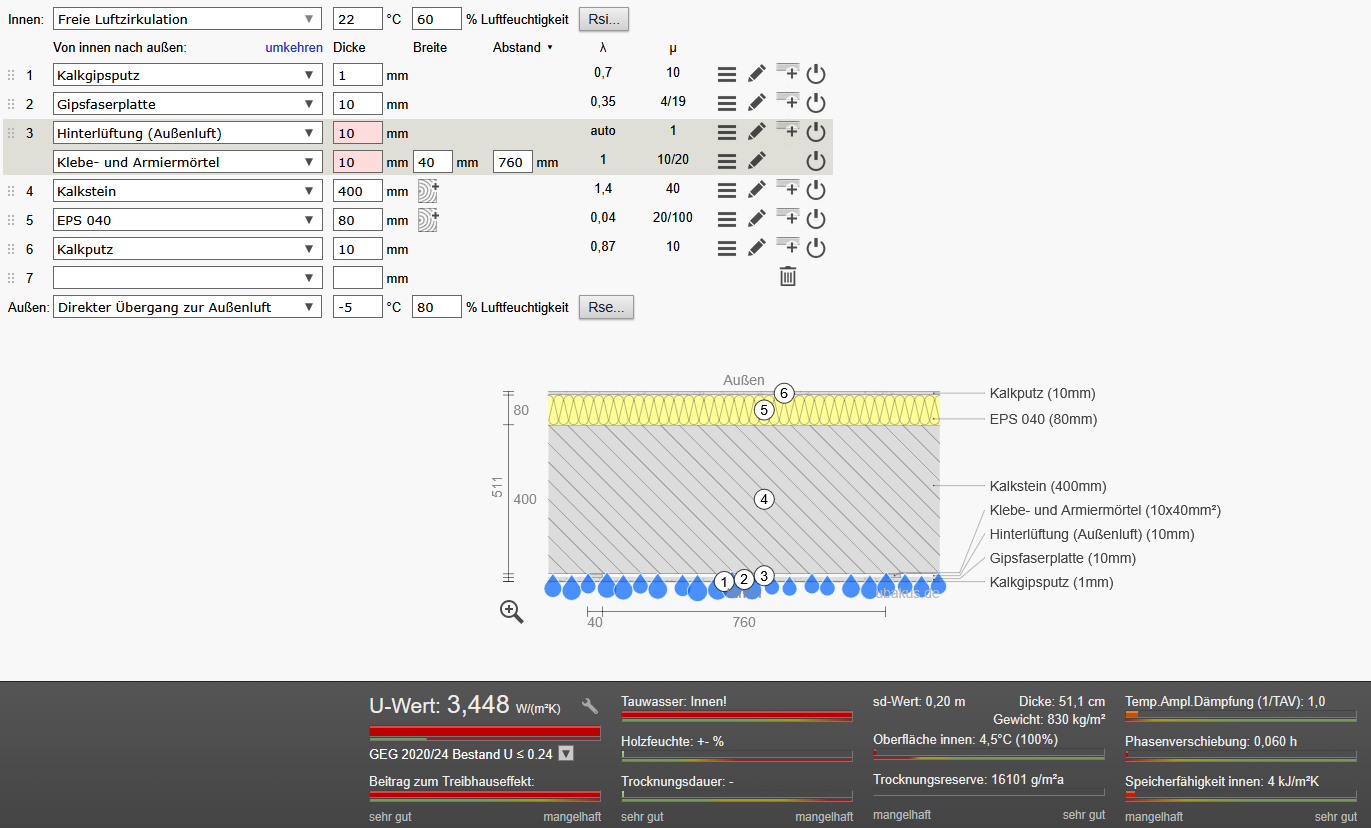This screenshot has height=828, width=1371.
Task: Click the umkehren link to reverse layers
Action: [294, 48]
